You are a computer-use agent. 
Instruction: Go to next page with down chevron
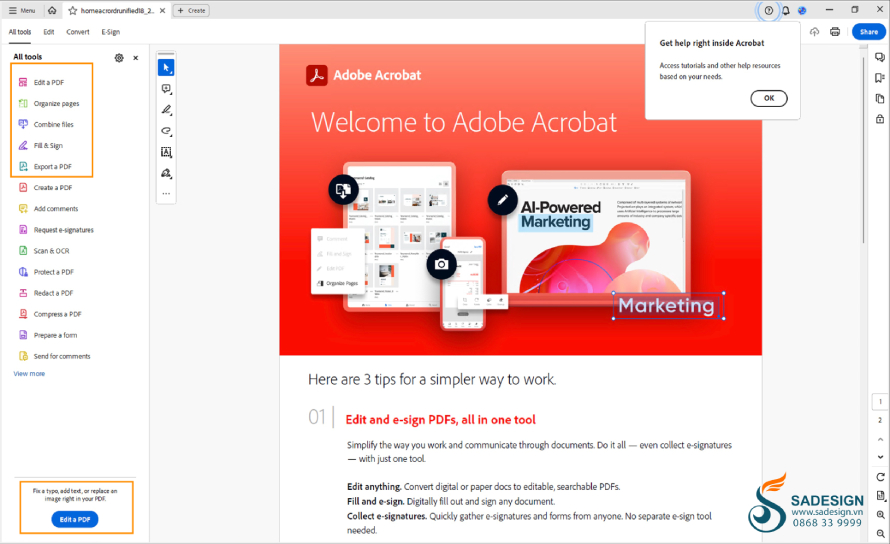pos(880,457)
